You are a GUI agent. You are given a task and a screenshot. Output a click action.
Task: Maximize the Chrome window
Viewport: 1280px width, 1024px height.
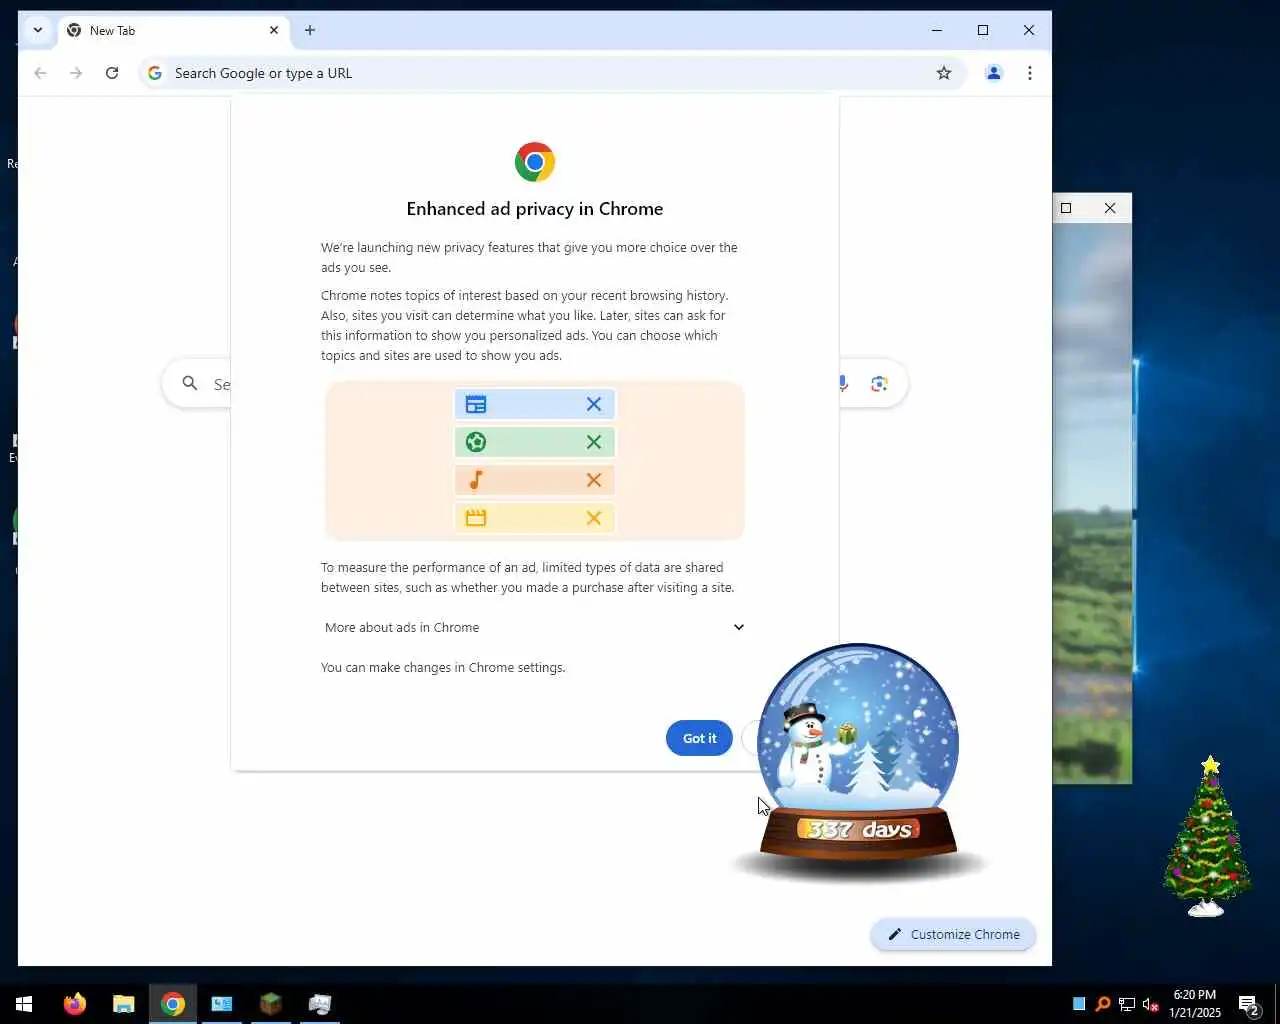coord(983,30)
